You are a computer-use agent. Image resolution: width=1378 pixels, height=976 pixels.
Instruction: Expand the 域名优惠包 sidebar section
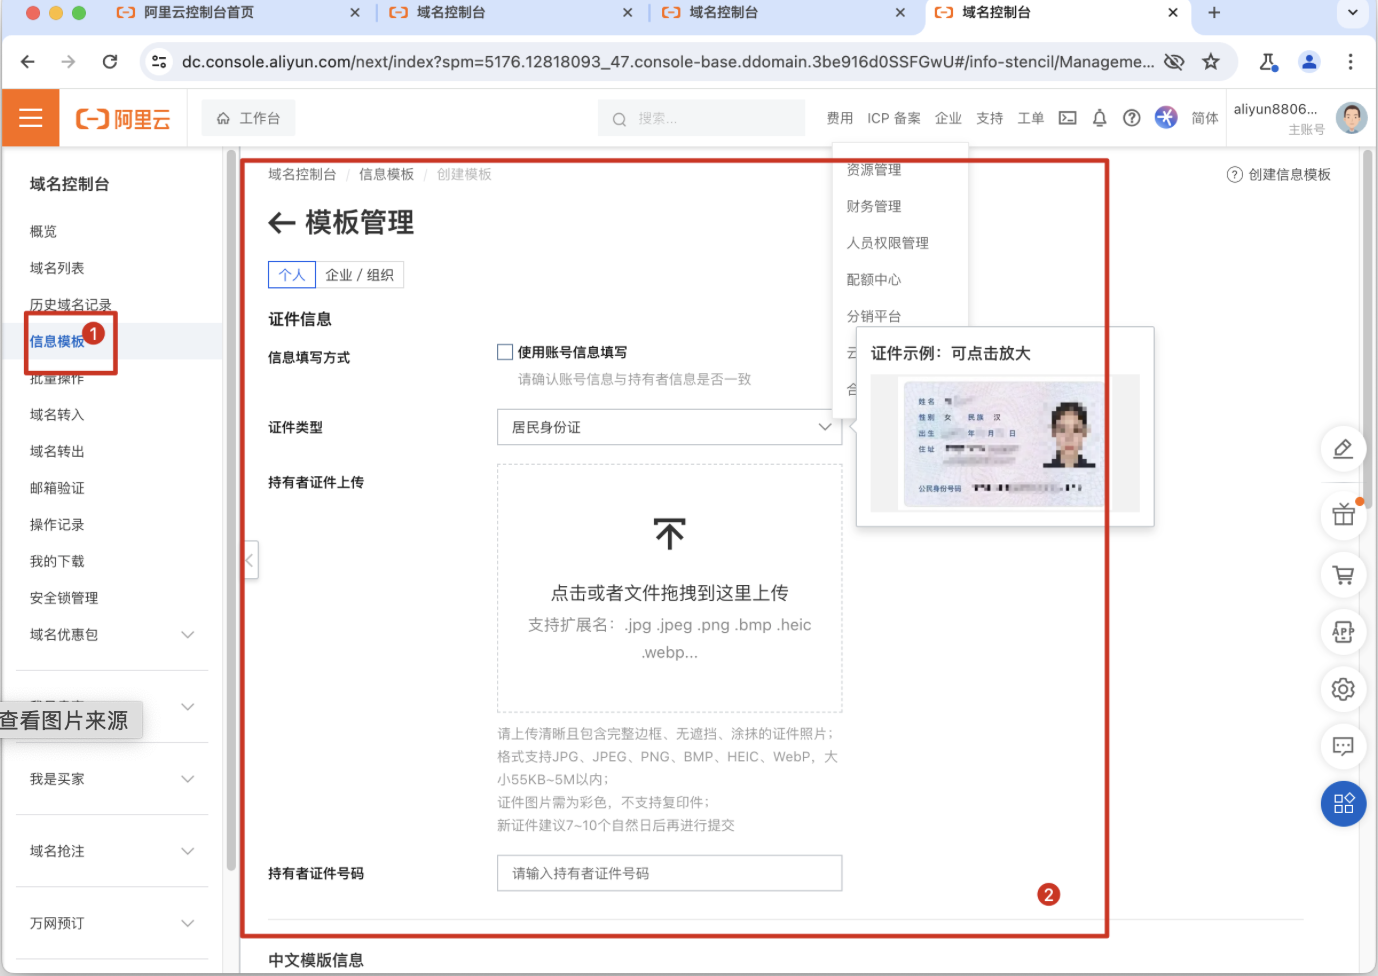click(x=187, y=635)
